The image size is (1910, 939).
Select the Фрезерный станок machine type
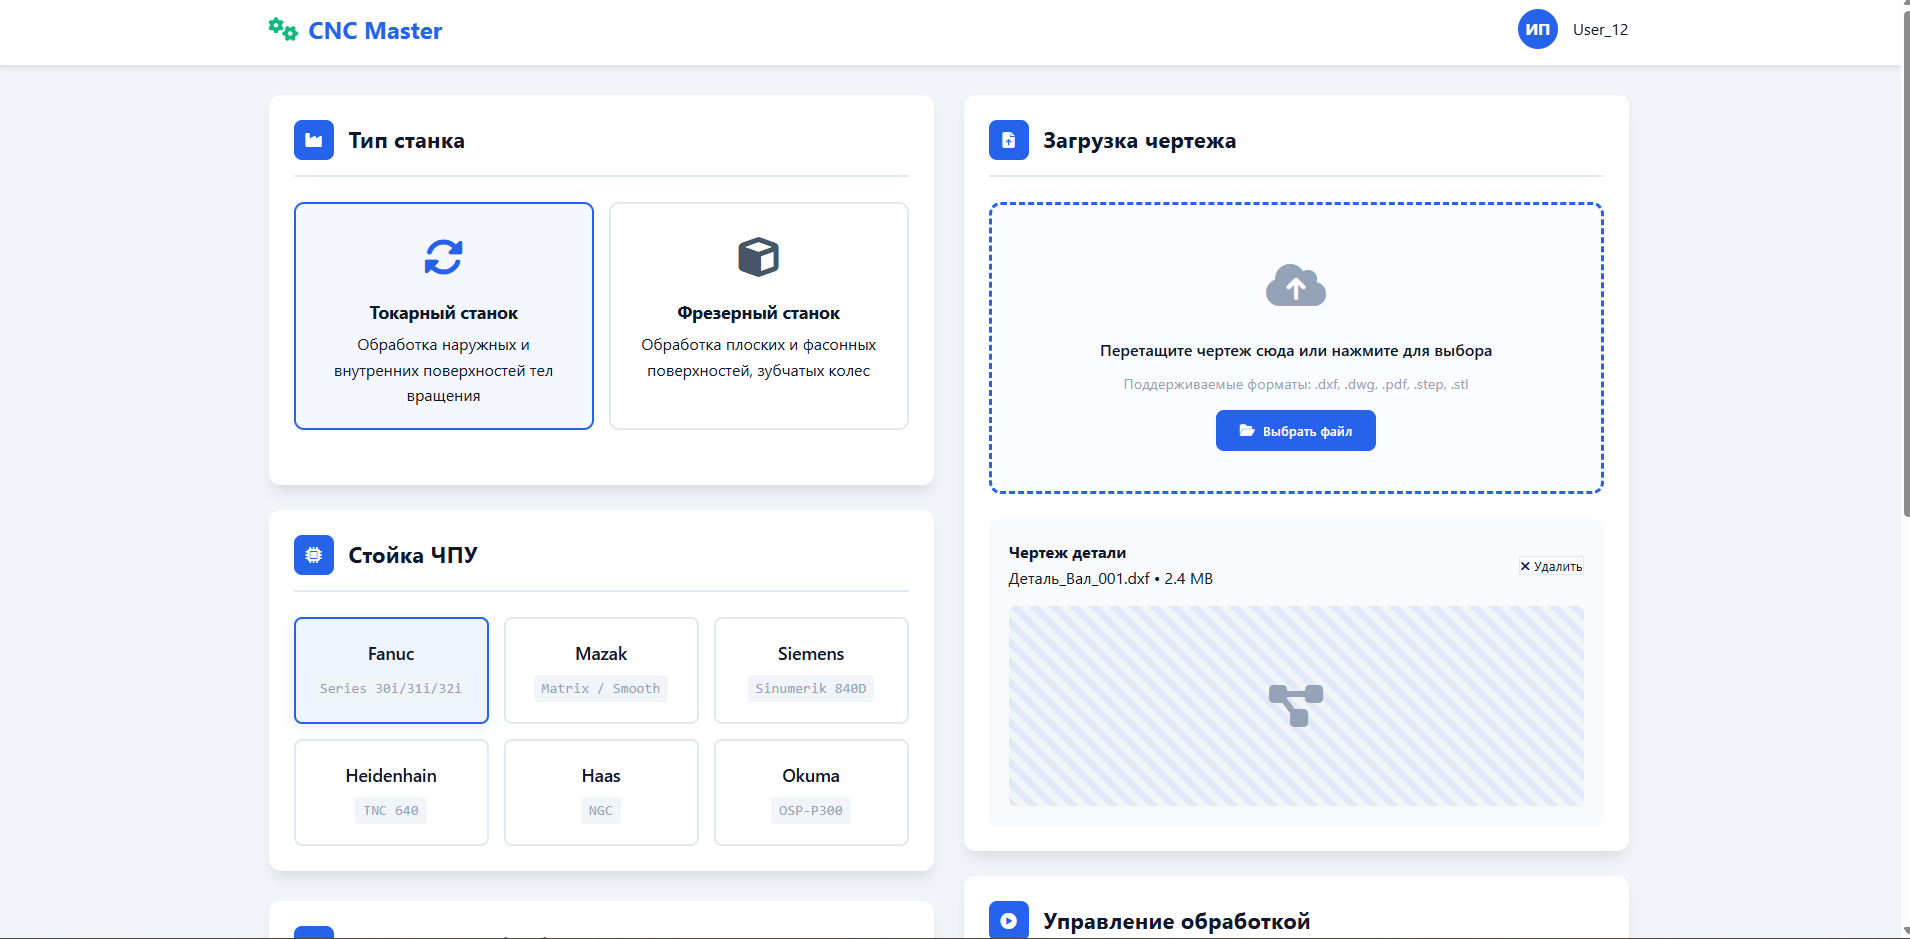pyautogui.click(x=758, y=316)
